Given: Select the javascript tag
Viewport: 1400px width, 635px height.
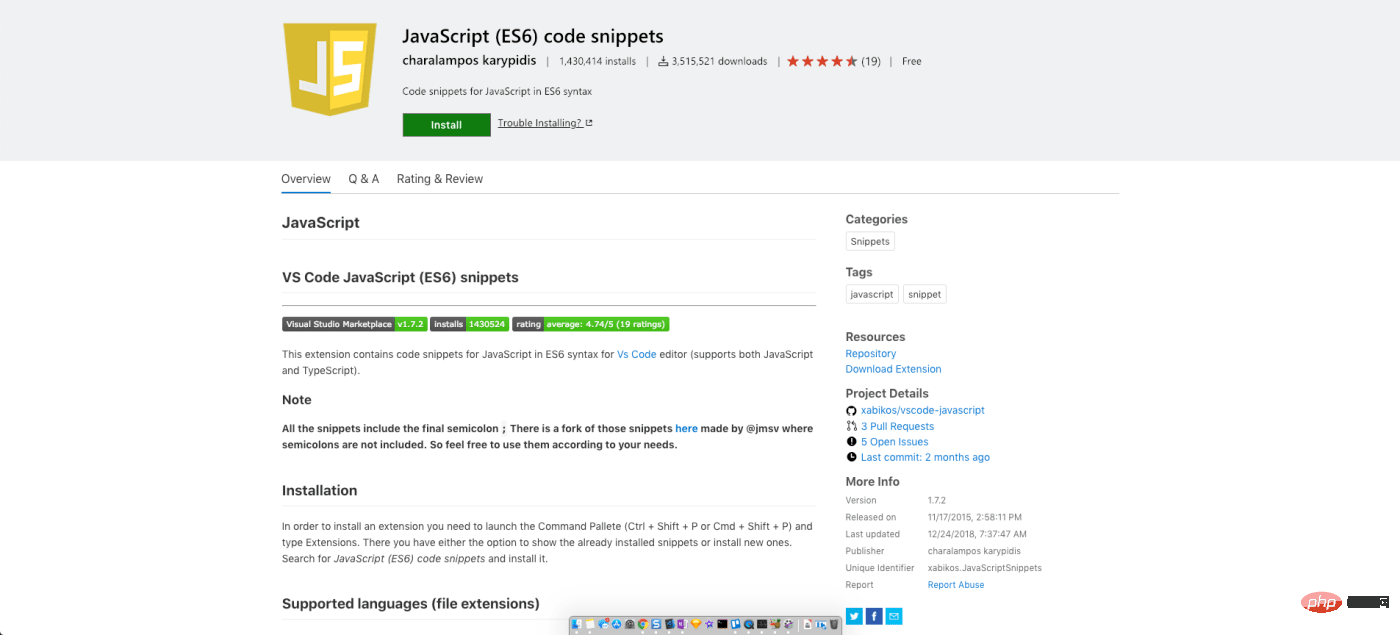Looking at the screenshot, I should point(872,294).
